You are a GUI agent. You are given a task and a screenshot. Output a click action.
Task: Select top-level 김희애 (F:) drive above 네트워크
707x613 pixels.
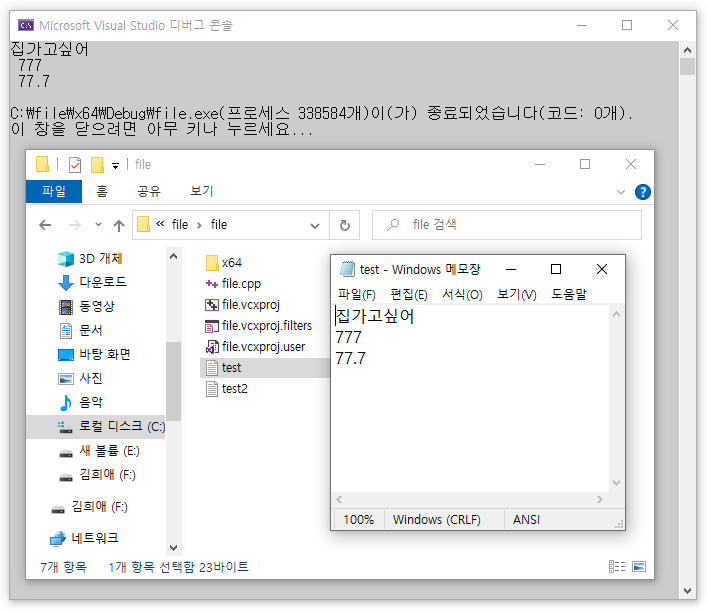89,507
